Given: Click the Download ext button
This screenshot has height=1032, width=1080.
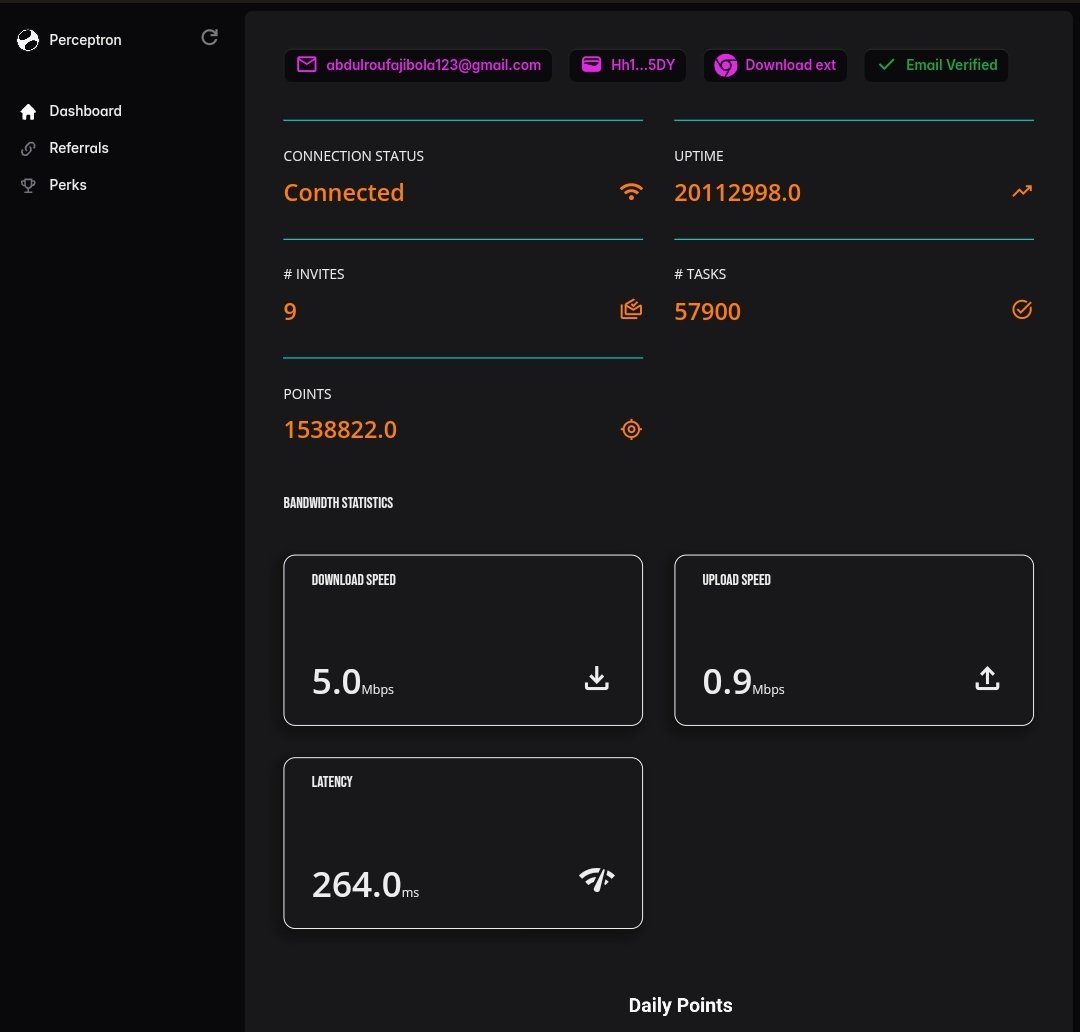Looking at the screenshot, I should coord(775,65).
